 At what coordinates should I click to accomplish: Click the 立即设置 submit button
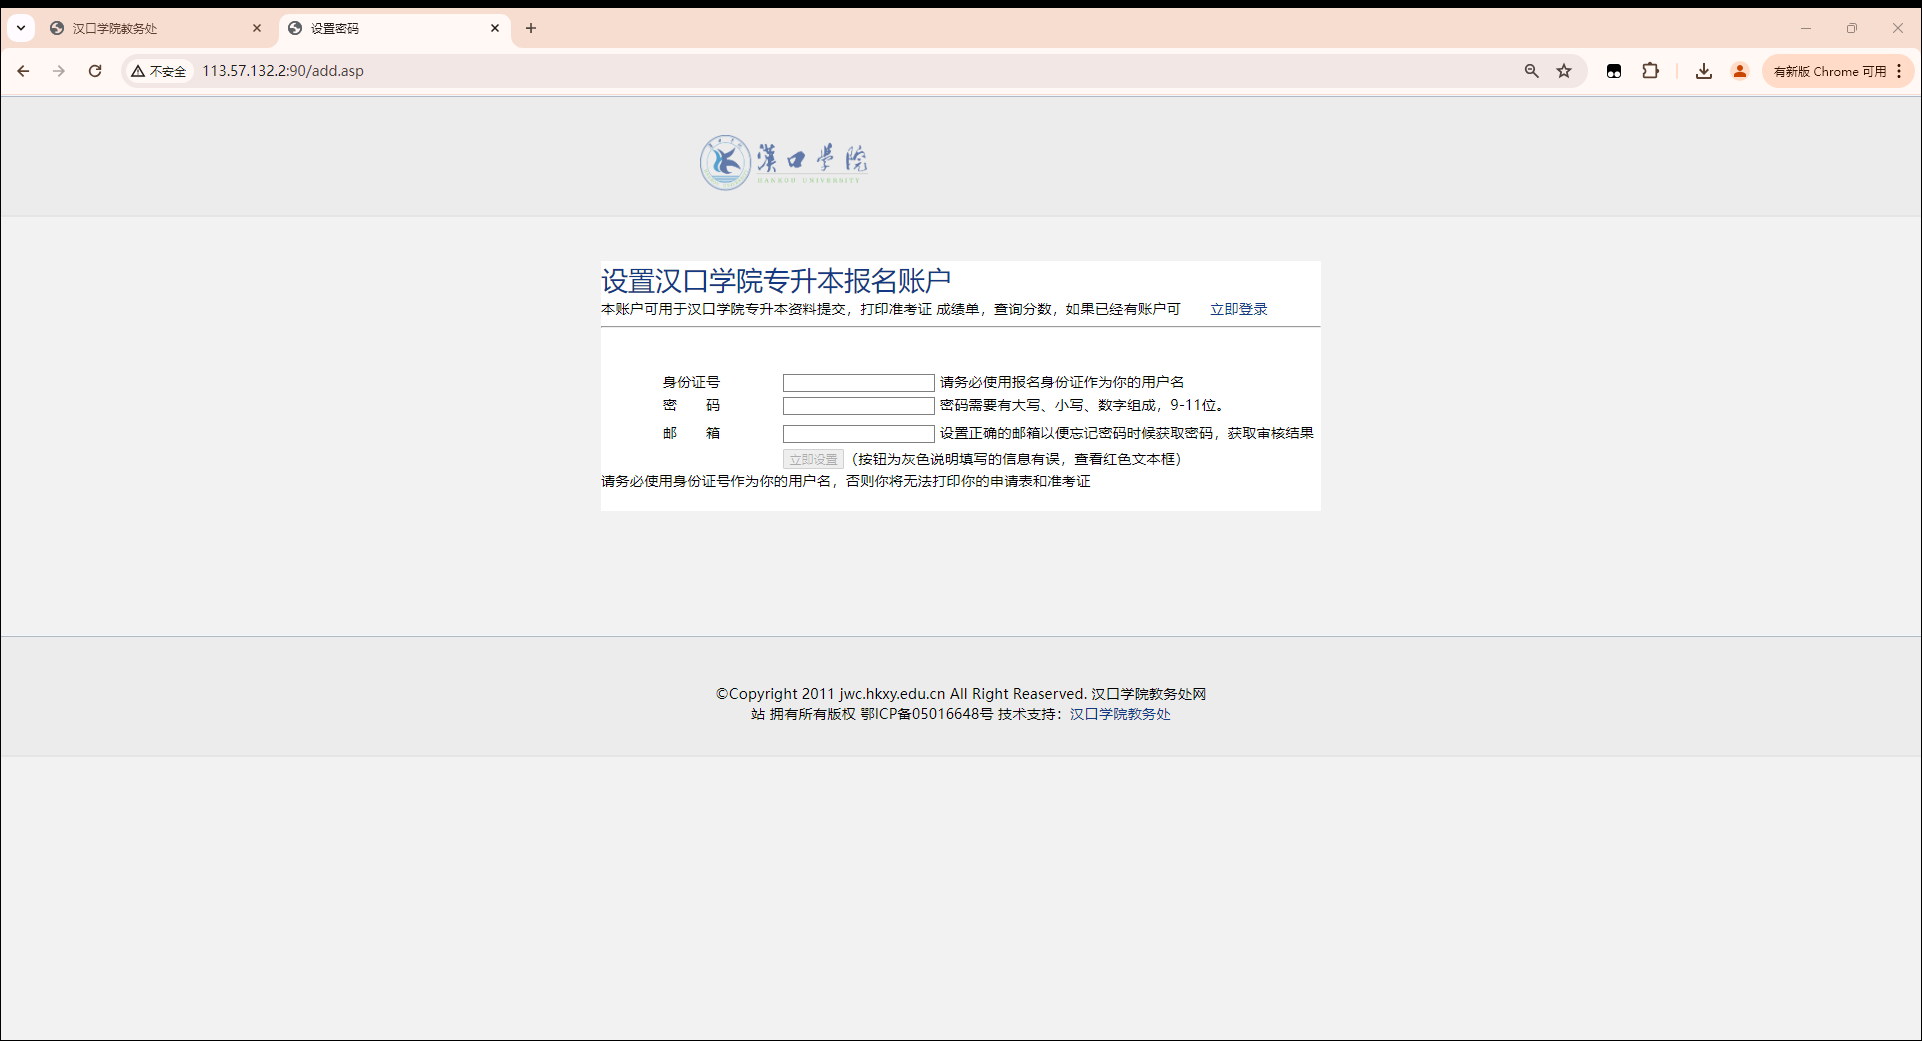click(x=813, y=459)
